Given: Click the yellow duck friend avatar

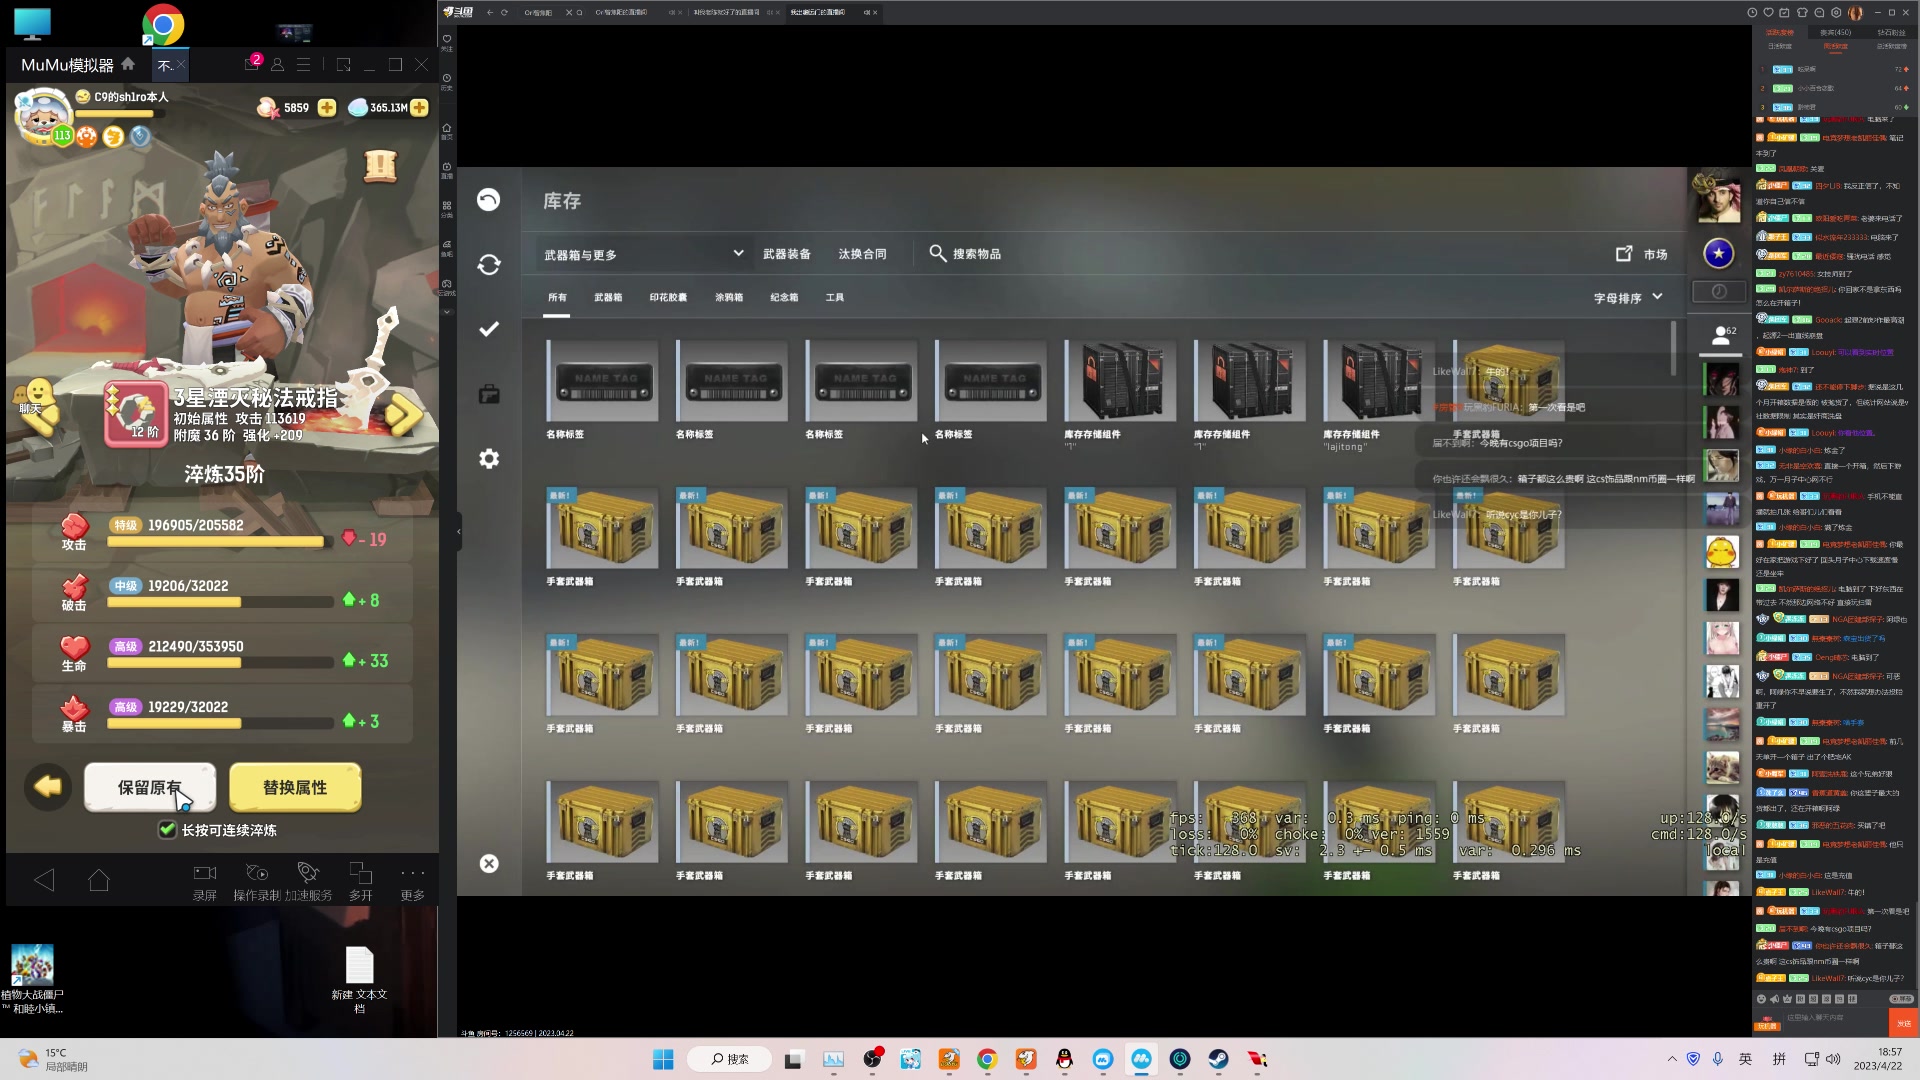Looking at the screenshot, I should [1721, 552].
